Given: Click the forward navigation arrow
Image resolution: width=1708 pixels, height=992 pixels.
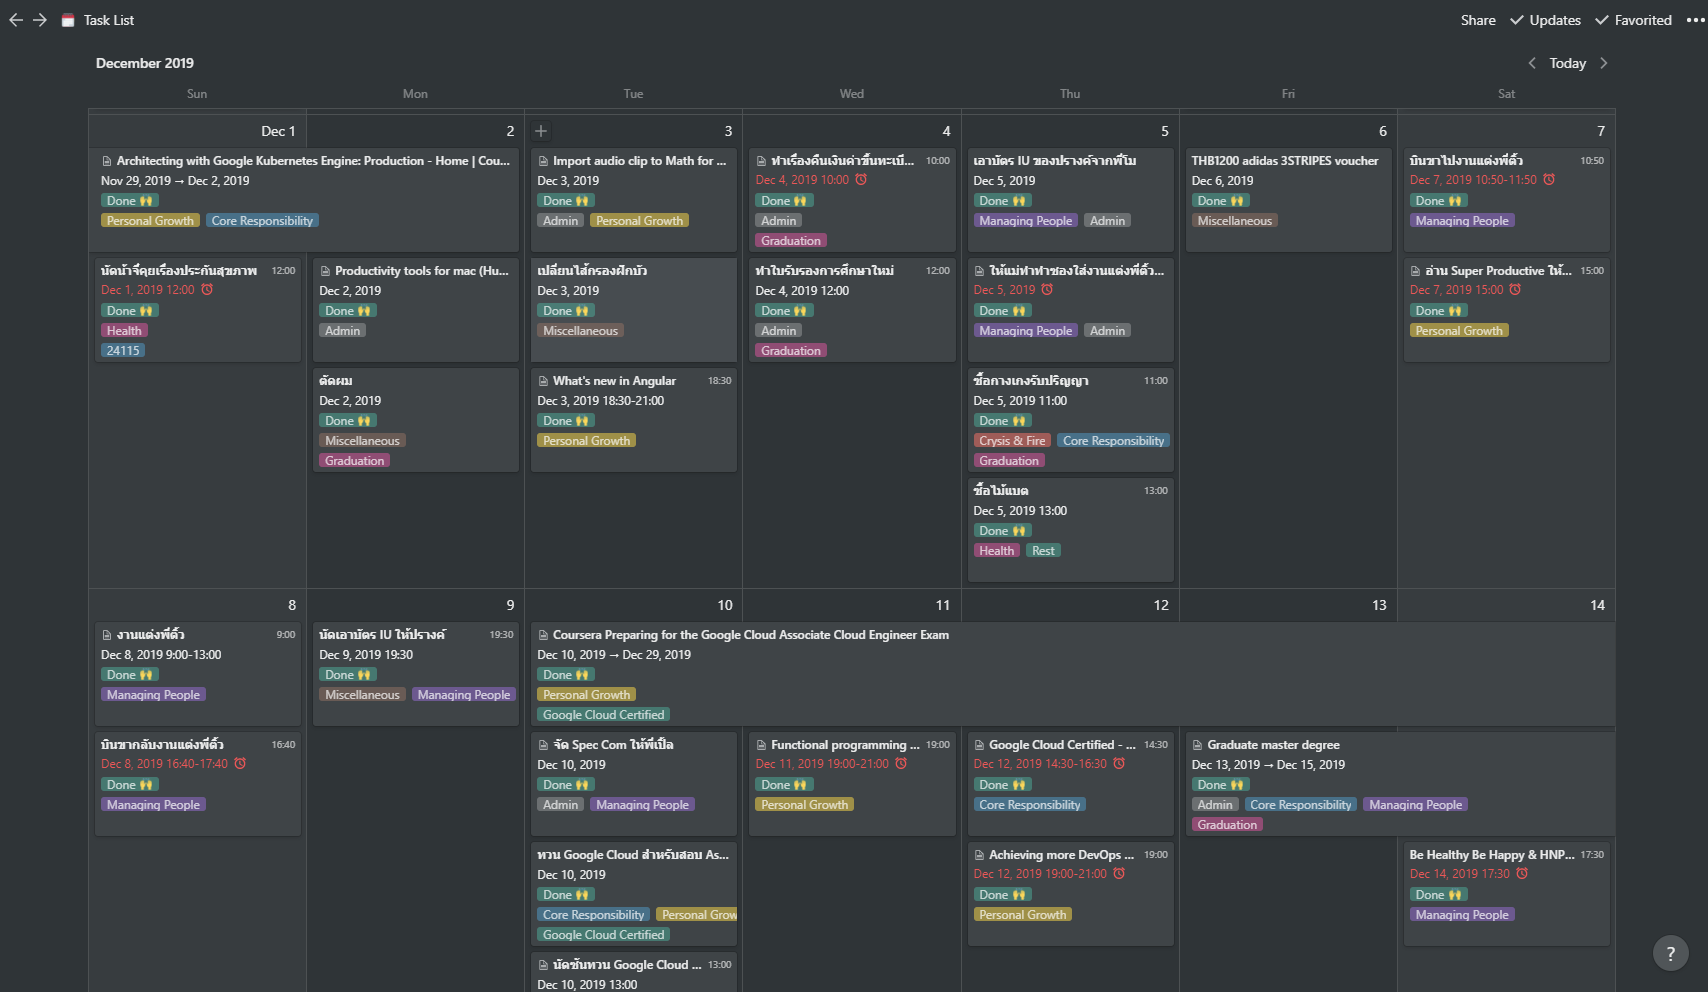Looking at the screenshot, I should tap(40, 20).
